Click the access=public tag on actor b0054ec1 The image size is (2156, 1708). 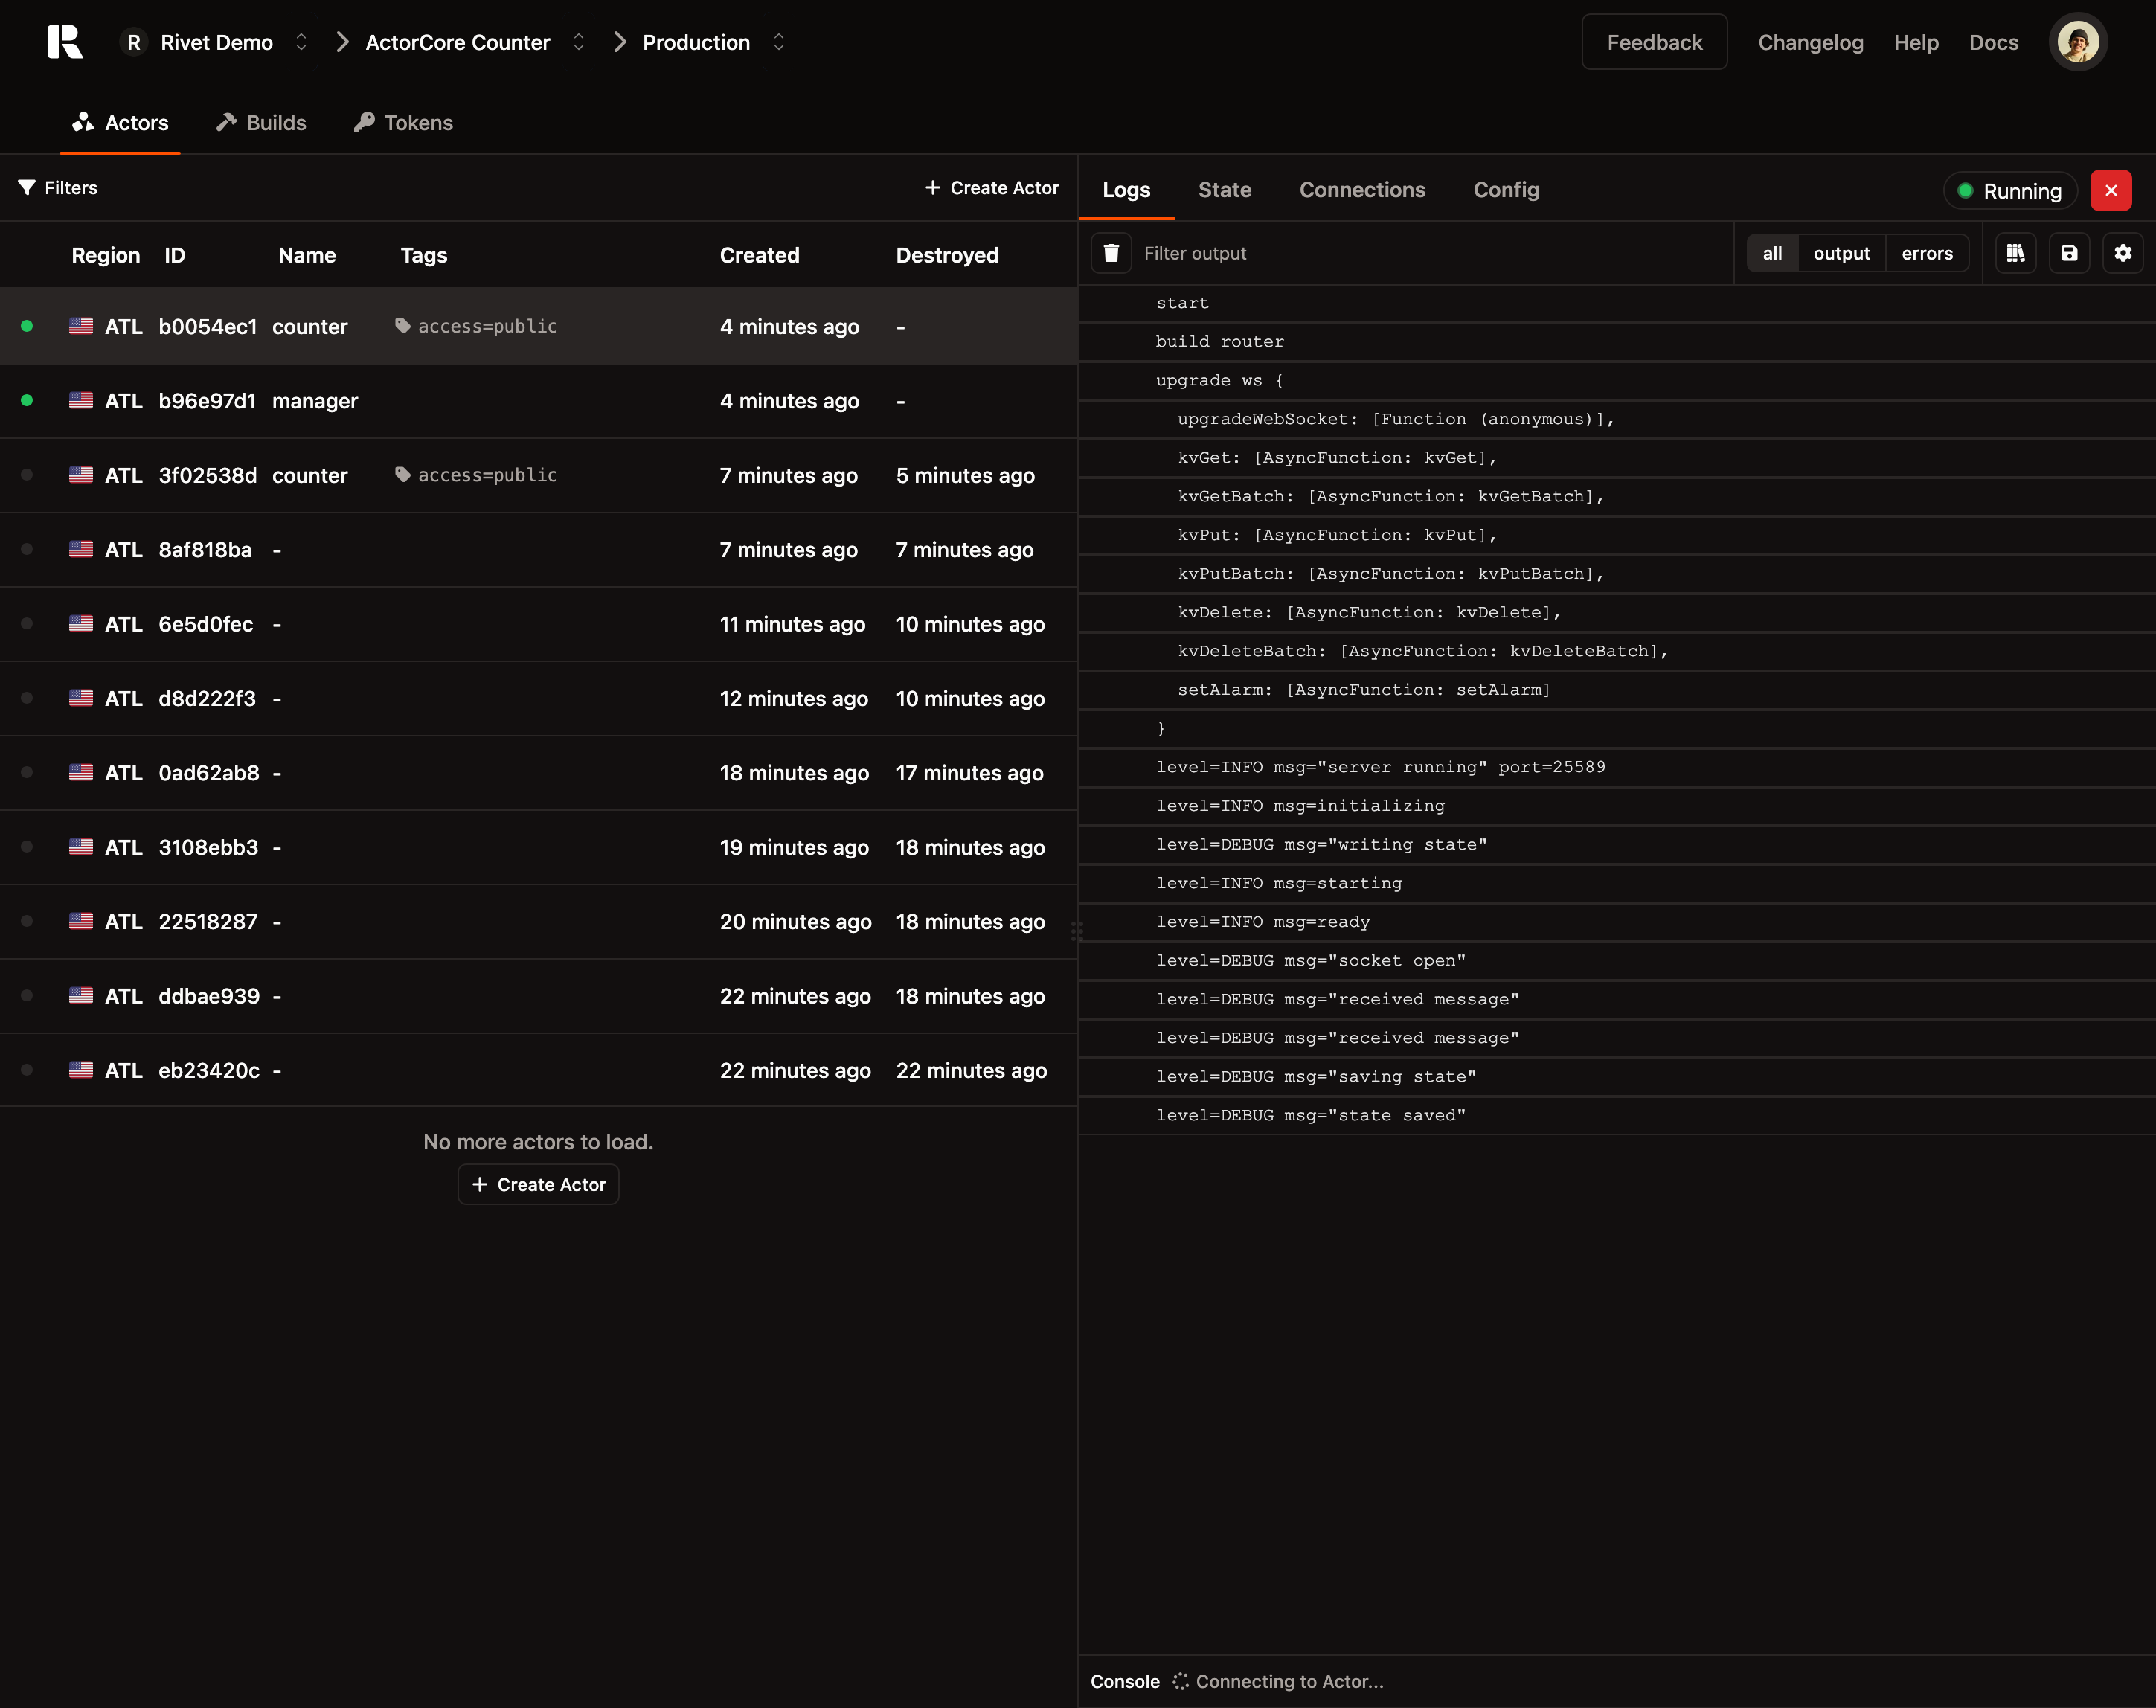[476, 326]
